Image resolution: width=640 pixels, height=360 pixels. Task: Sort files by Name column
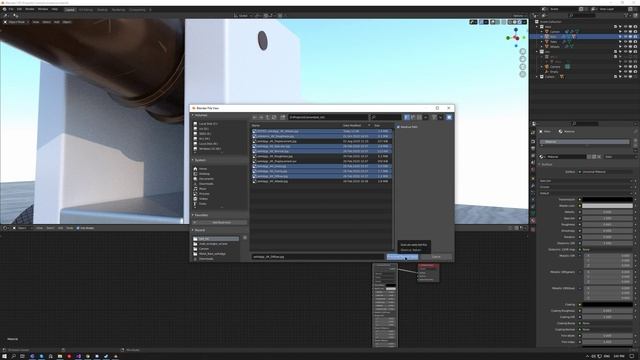(x=256, y=125)
